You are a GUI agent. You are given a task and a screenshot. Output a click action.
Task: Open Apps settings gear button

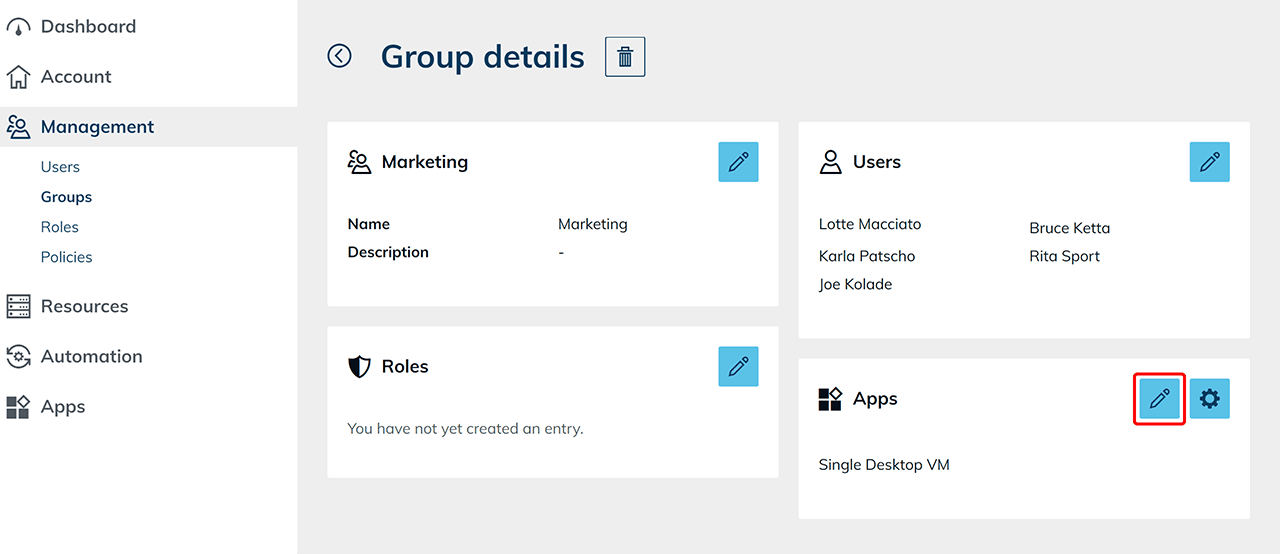[1209, 399]
